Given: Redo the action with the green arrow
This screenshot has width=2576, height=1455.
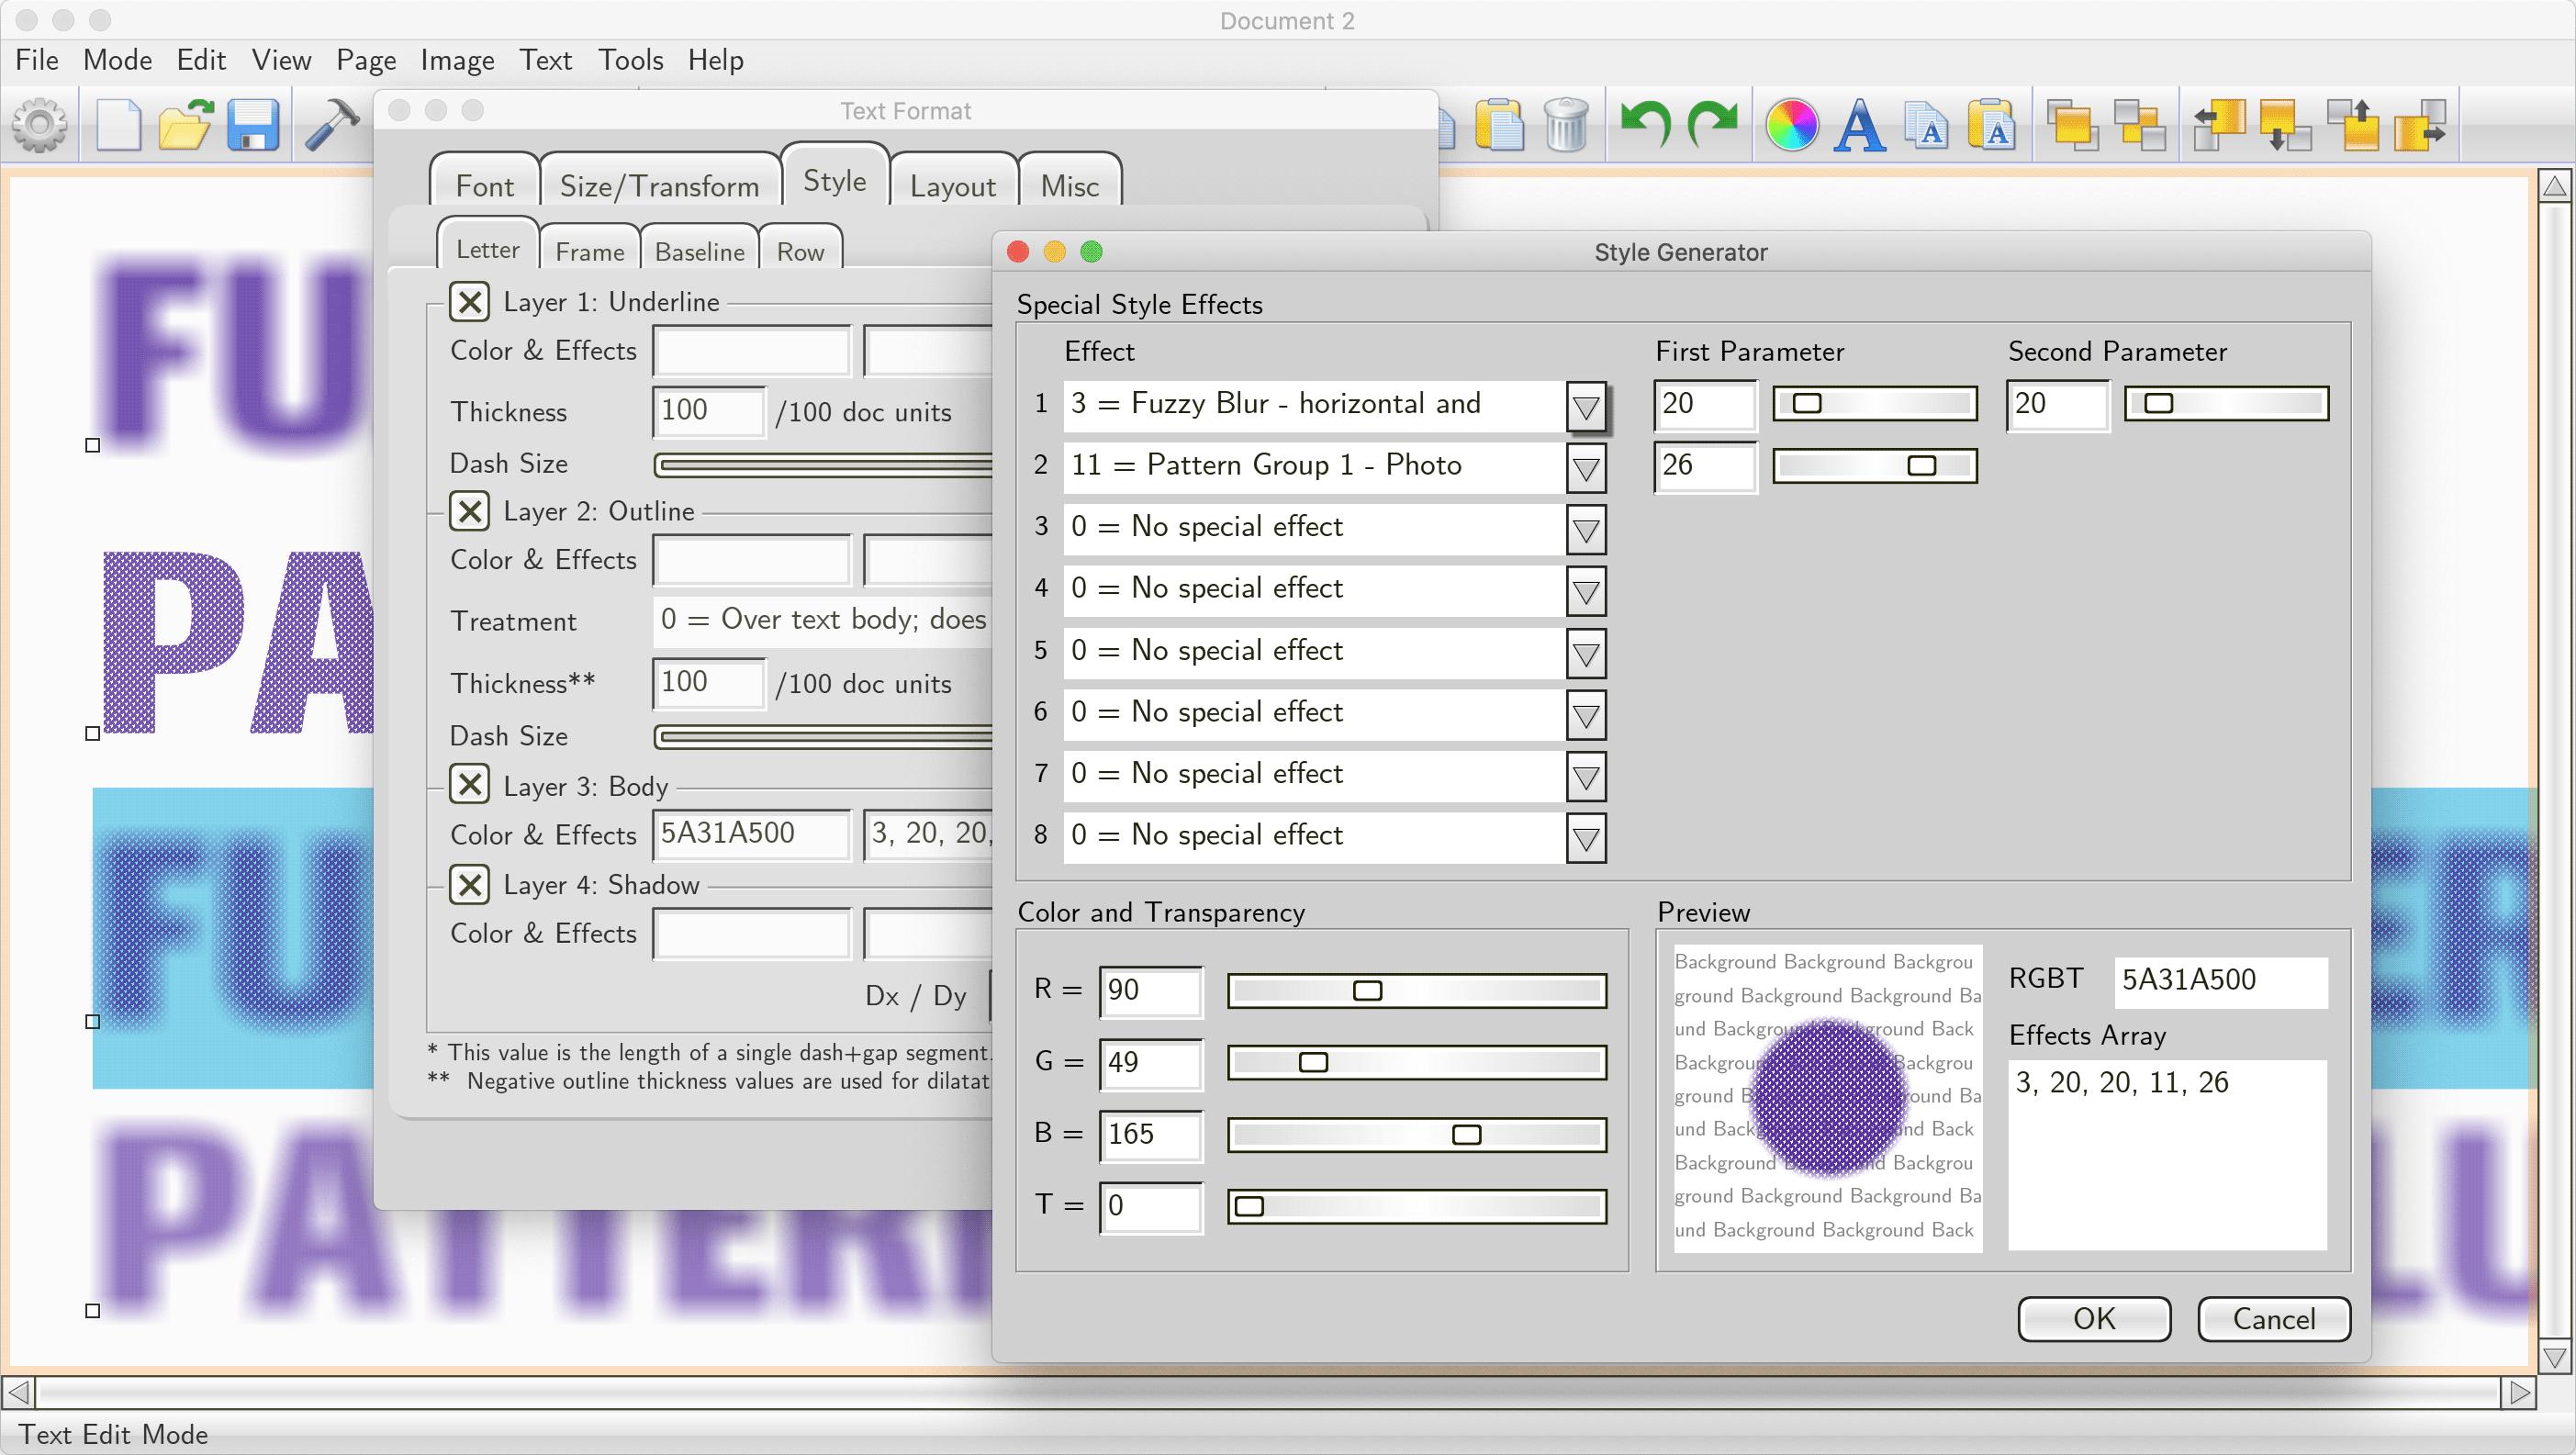Looking at the screenshot, I should point(1712,125).
